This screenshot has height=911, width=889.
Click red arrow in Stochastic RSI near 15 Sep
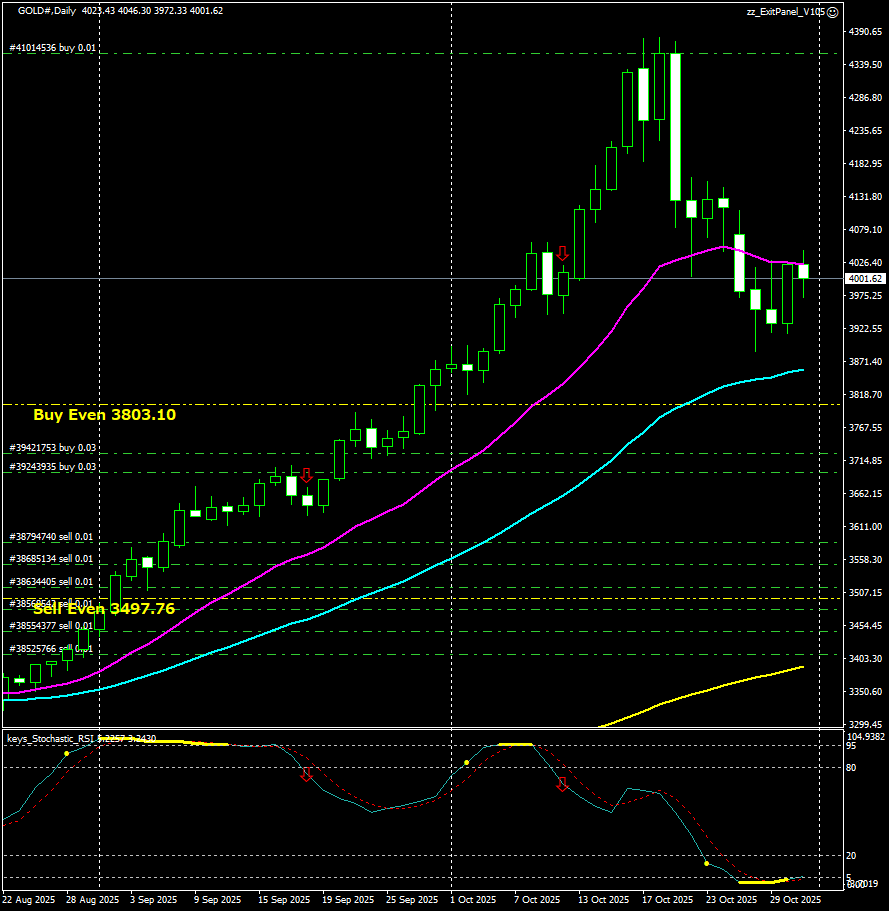(307, 775)
